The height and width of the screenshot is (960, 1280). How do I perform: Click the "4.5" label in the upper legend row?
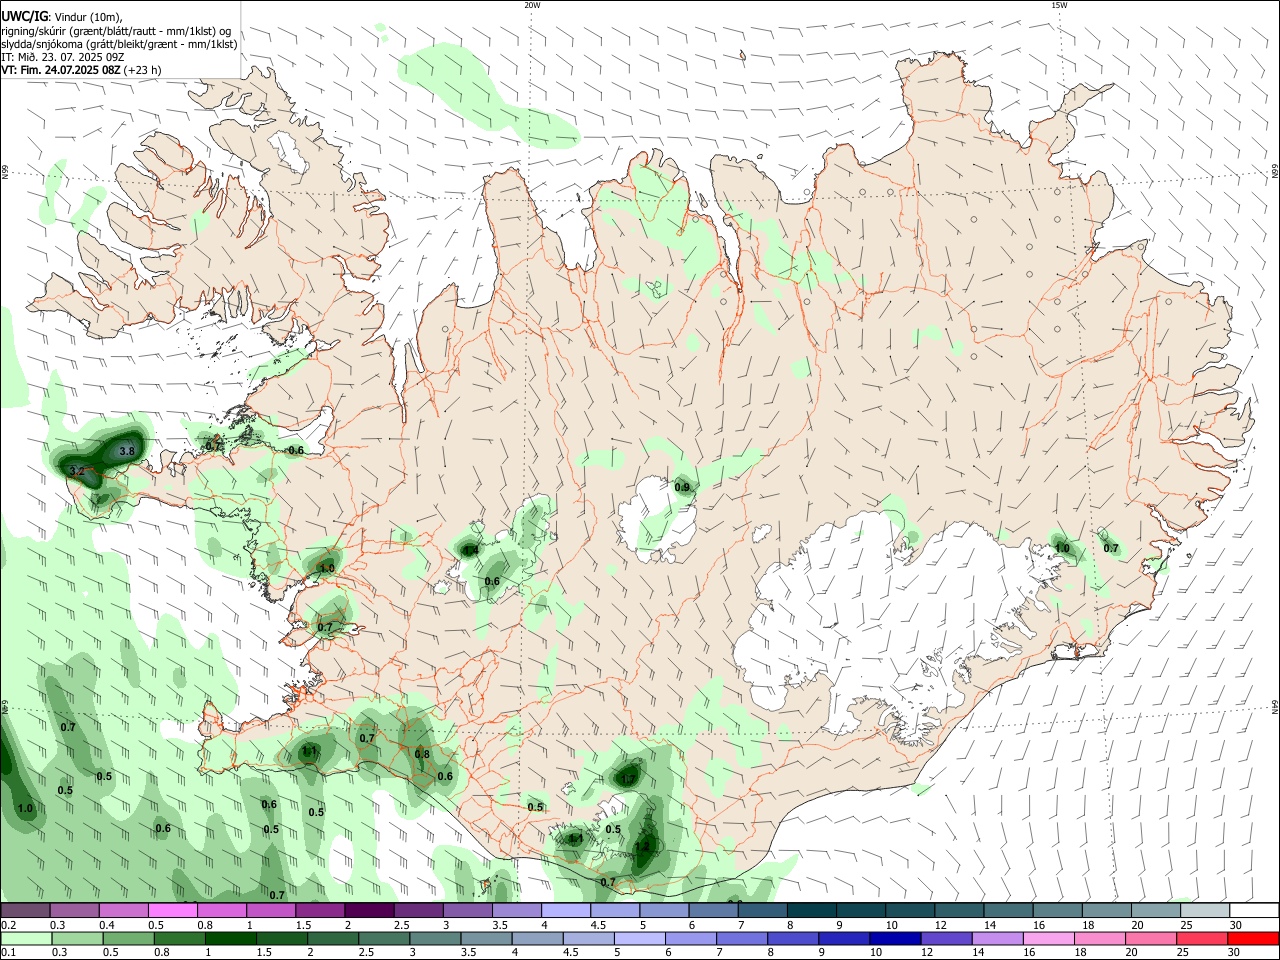598,925
